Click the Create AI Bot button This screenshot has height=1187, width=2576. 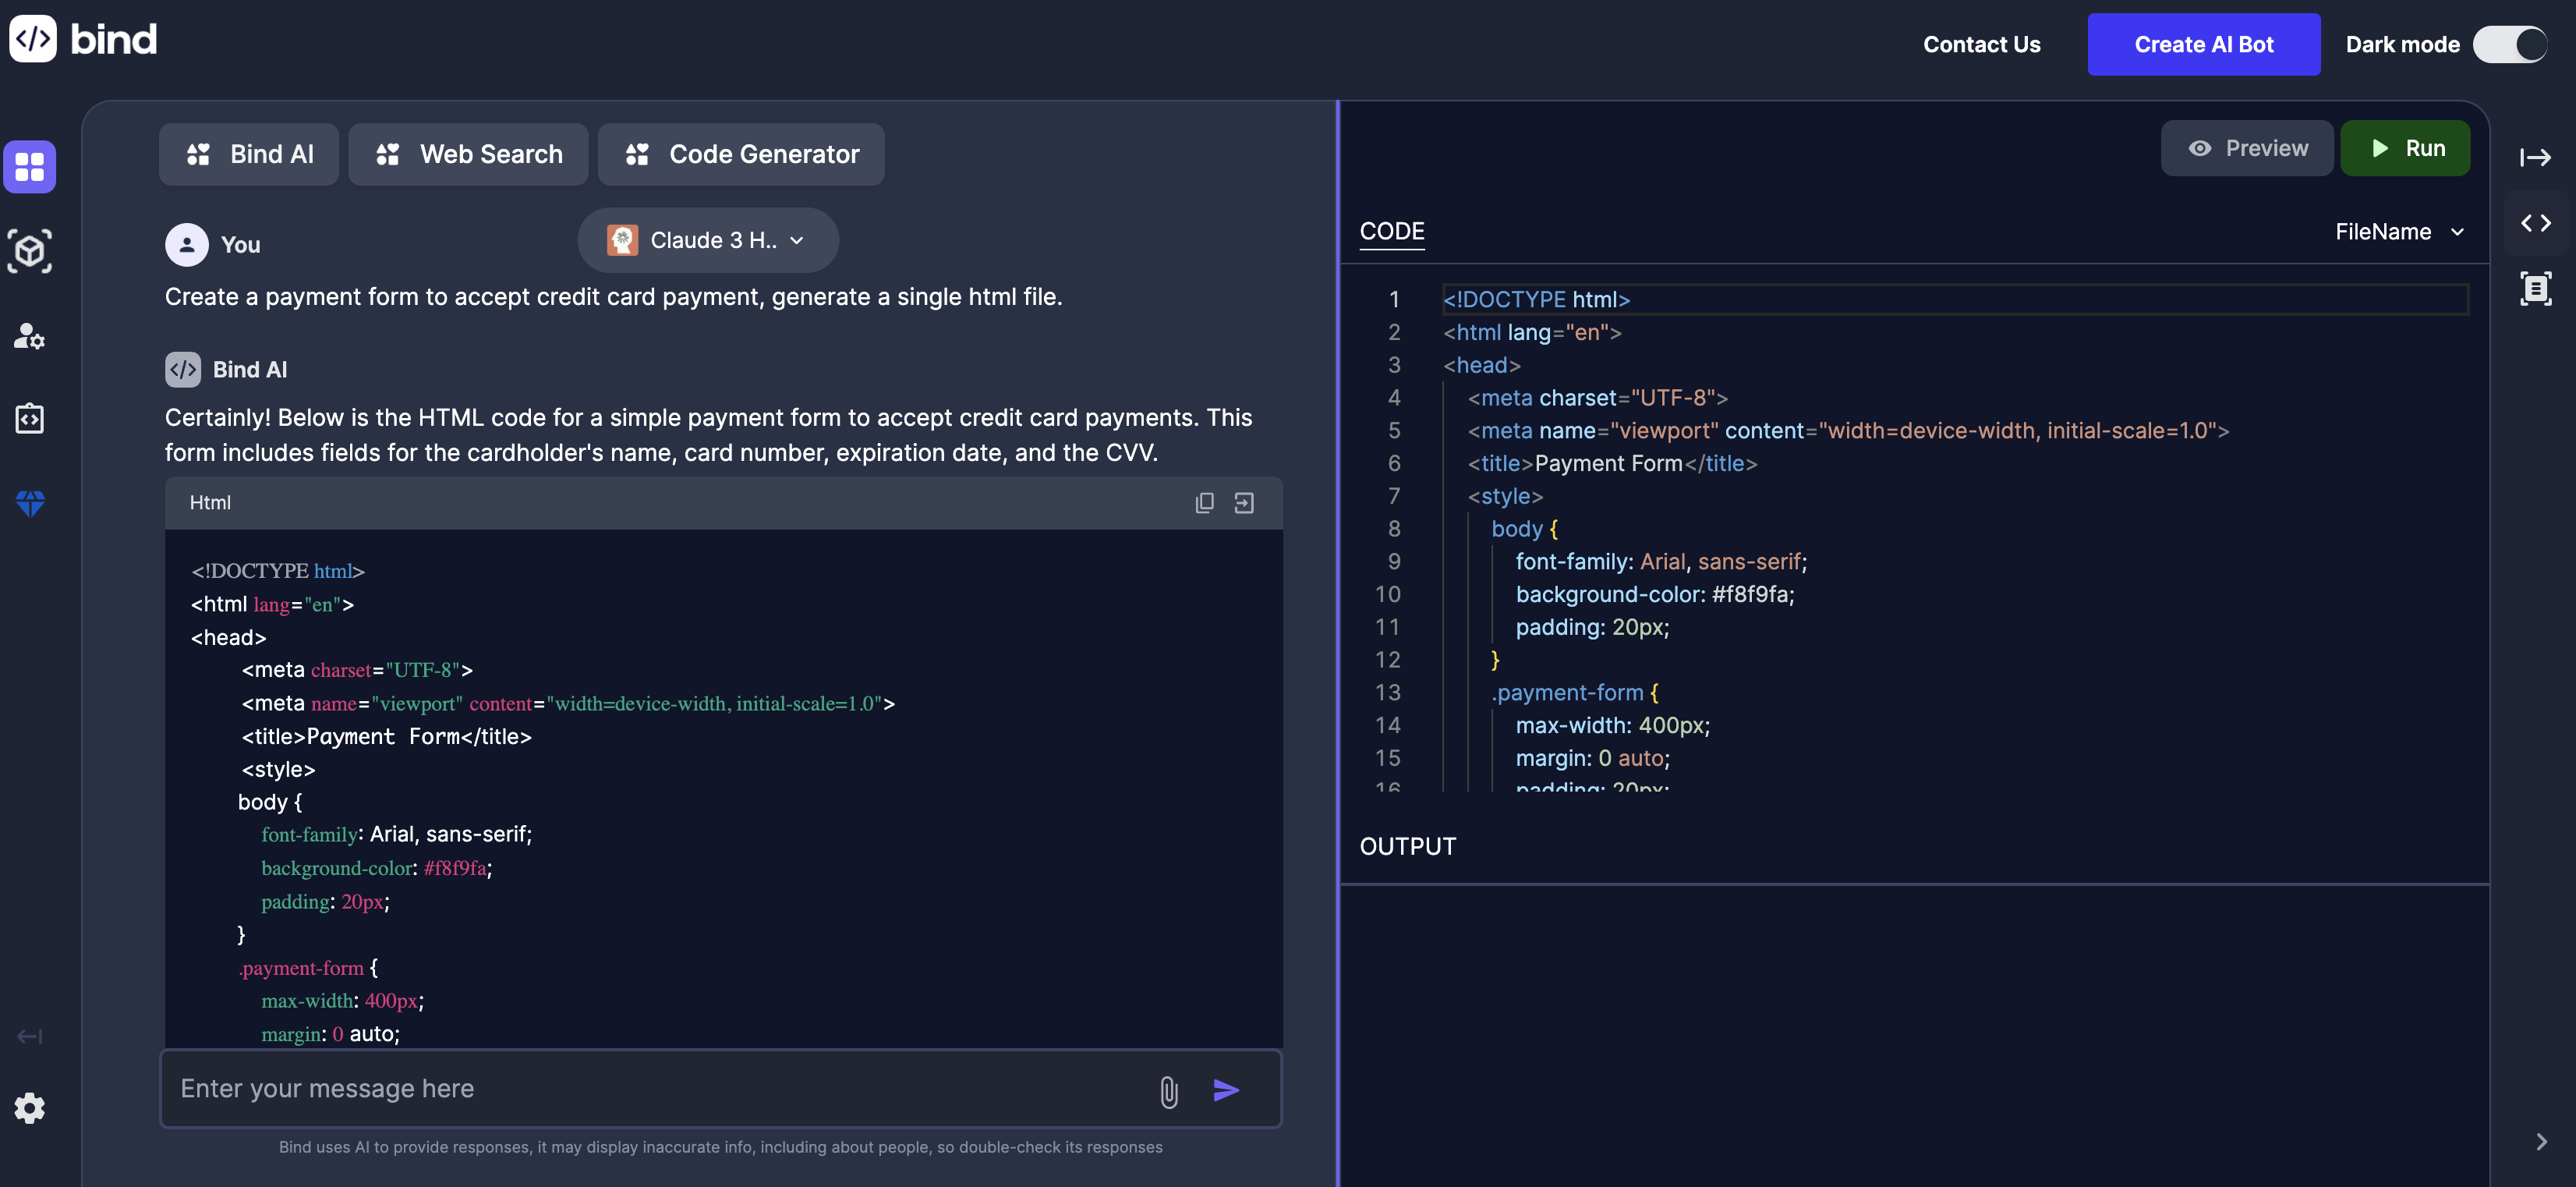coord(2203,44)
